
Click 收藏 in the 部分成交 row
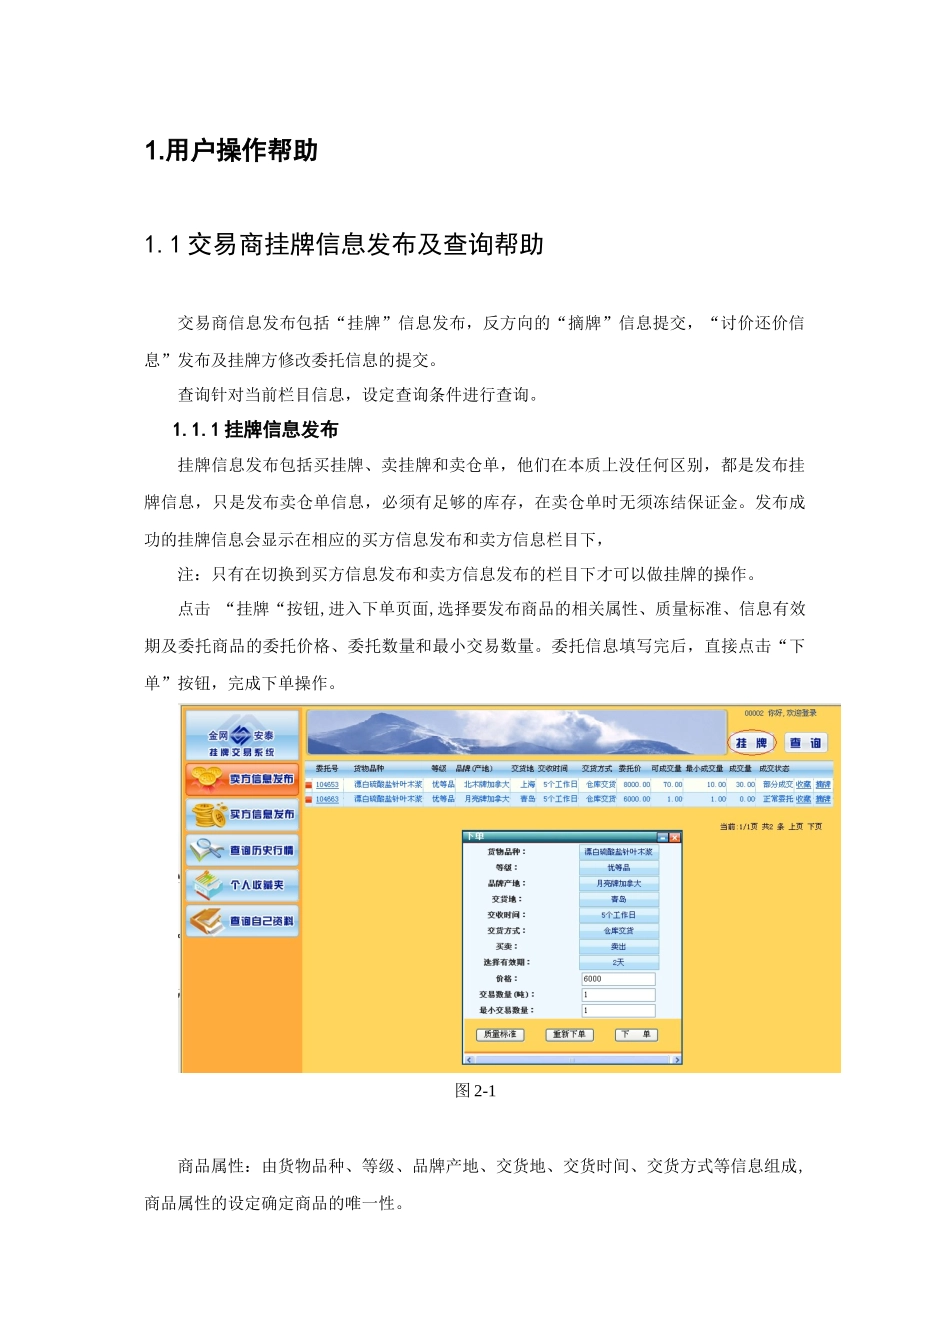[803, 785]
